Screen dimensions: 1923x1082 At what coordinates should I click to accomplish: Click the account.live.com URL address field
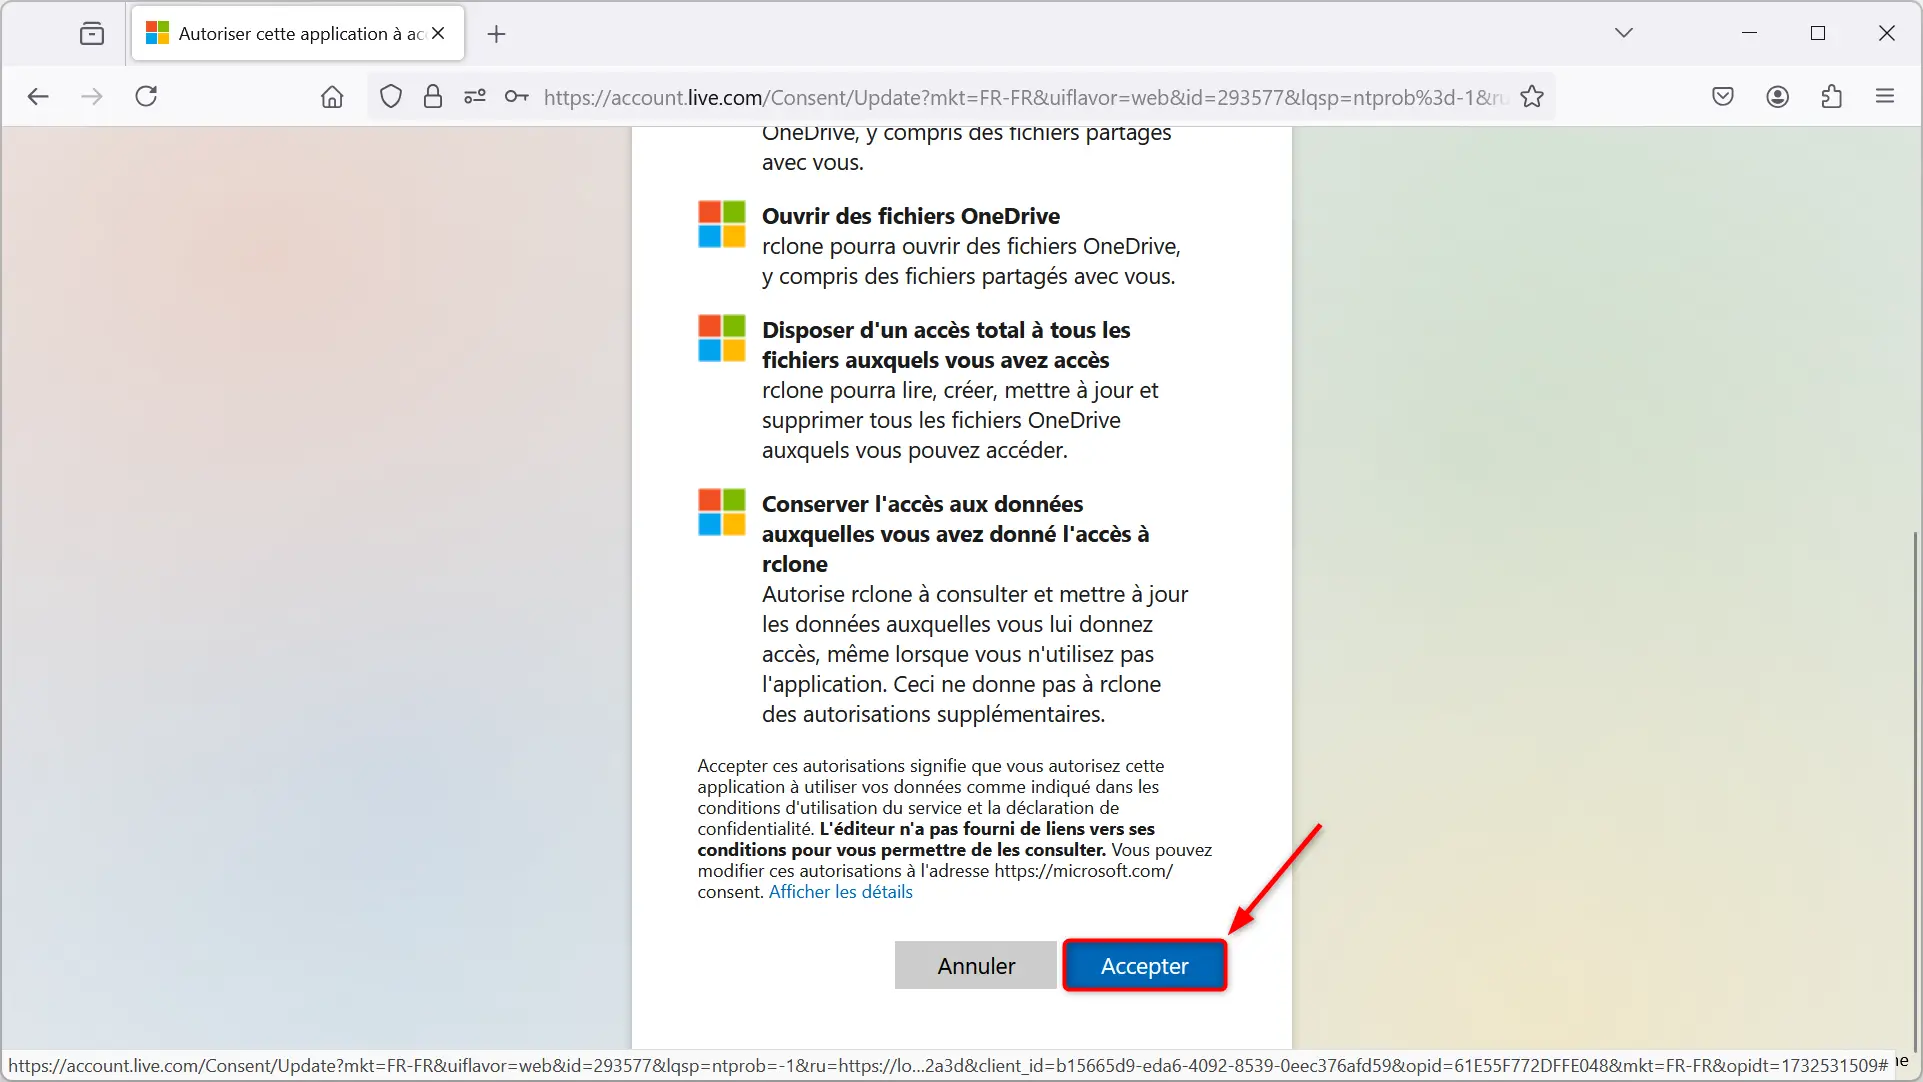[1024, 96]
